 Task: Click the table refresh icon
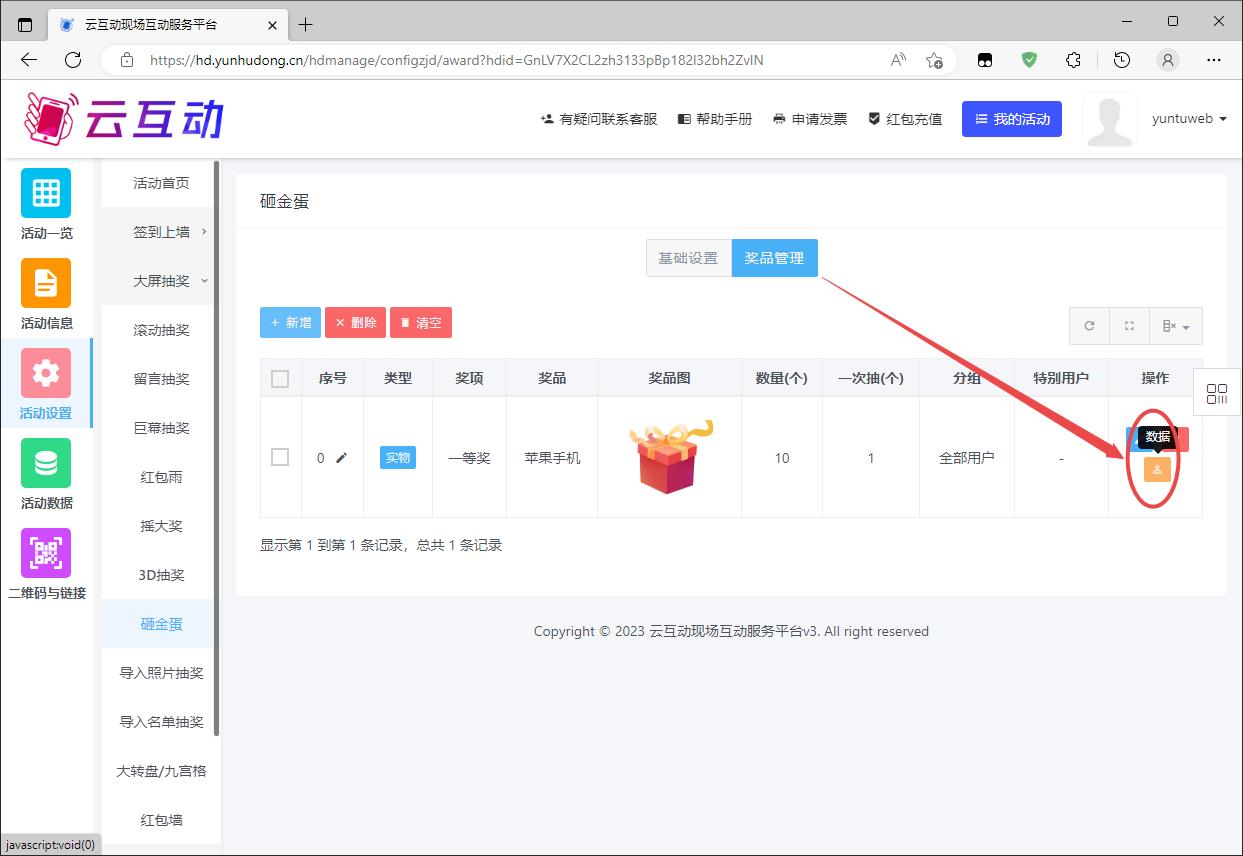[1089, 326]
